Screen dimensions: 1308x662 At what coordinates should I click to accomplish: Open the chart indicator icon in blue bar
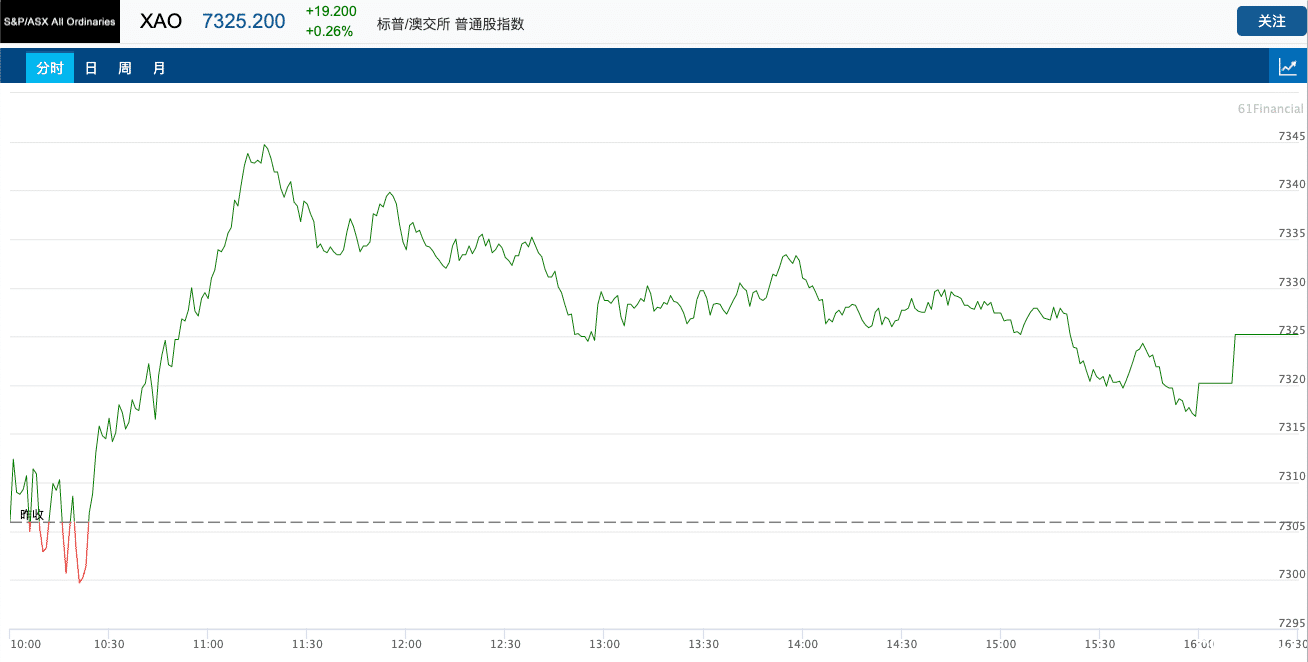coord(1288,67)
